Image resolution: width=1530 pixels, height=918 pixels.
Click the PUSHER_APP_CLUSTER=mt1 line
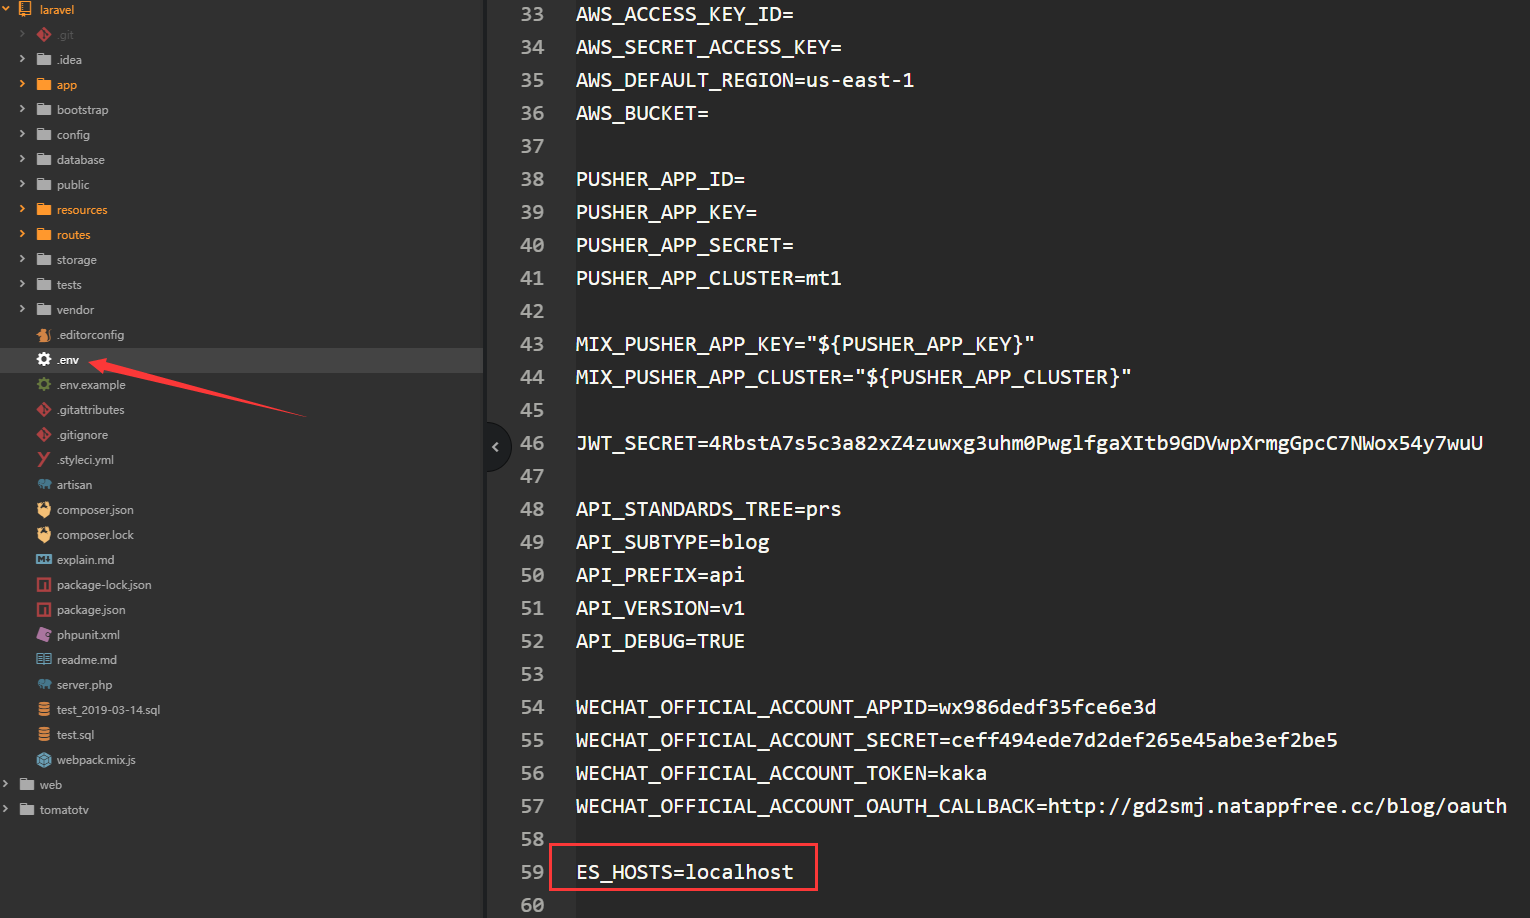point(708,278)
